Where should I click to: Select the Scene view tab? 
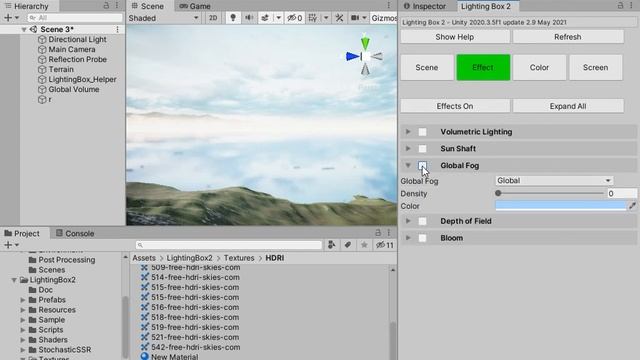click(x=148, y=6)
